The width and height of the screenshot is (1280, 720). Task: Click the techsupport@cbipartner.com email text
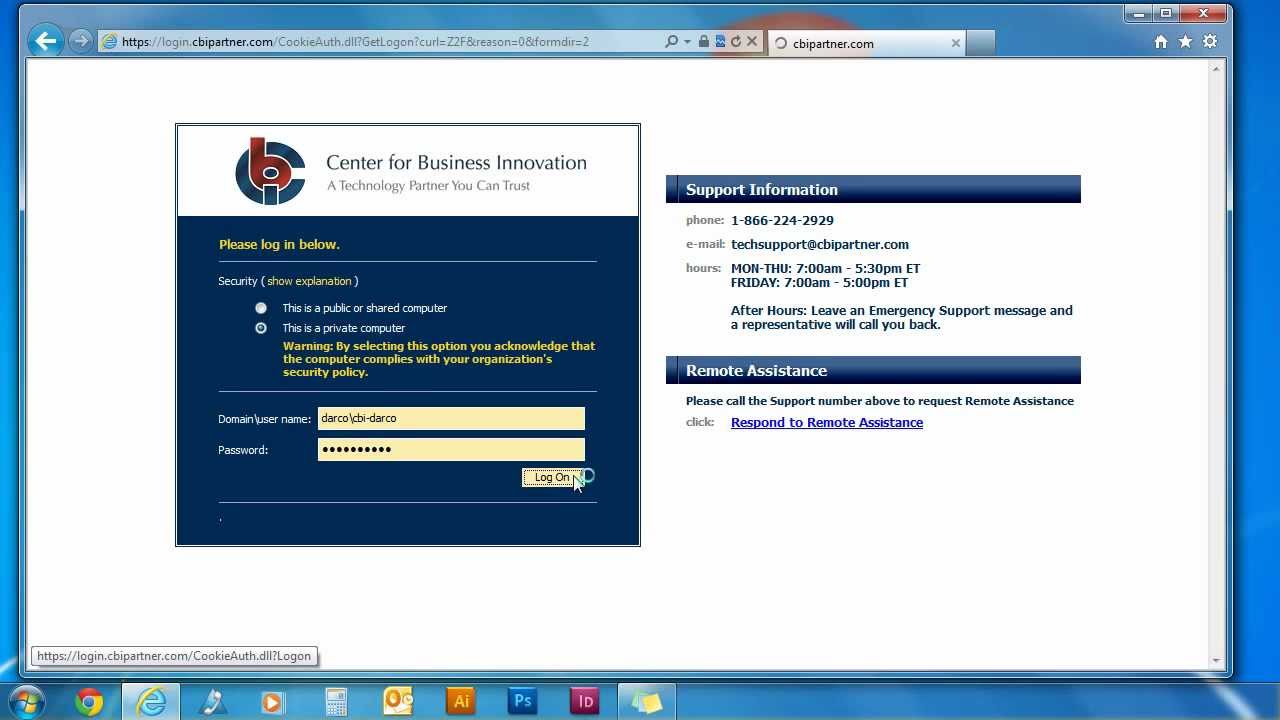pos(820,244)
